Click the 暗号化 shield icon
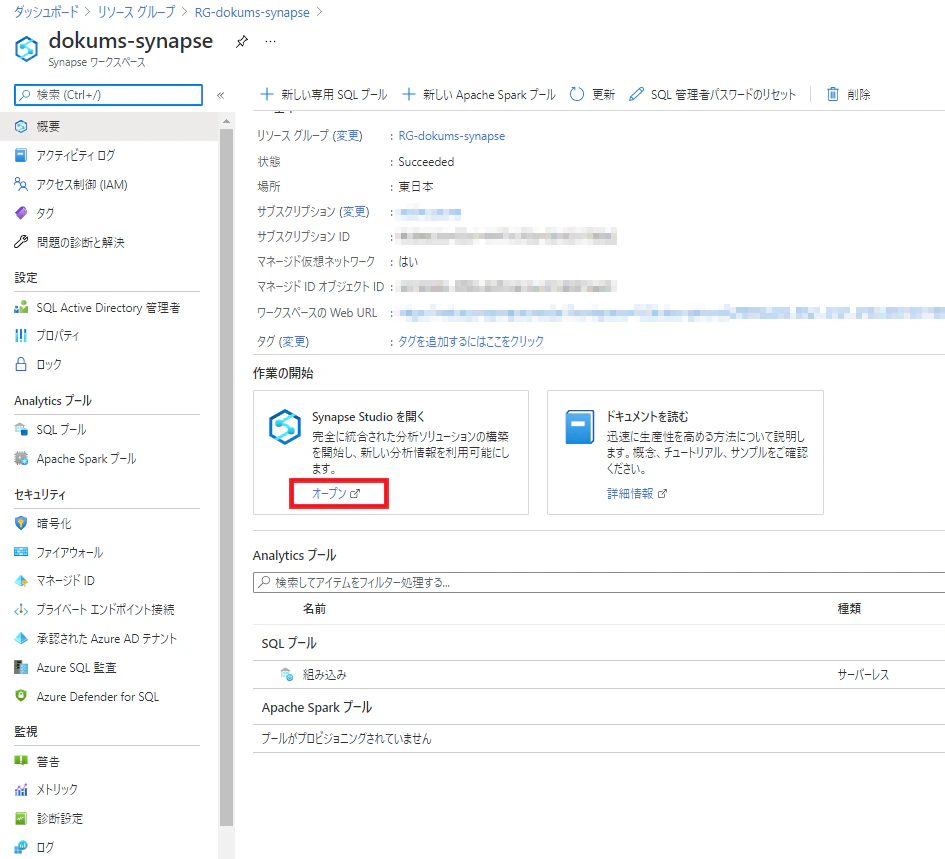The width and height of the screenshot is (945, 859). click(x=21, y=523)
